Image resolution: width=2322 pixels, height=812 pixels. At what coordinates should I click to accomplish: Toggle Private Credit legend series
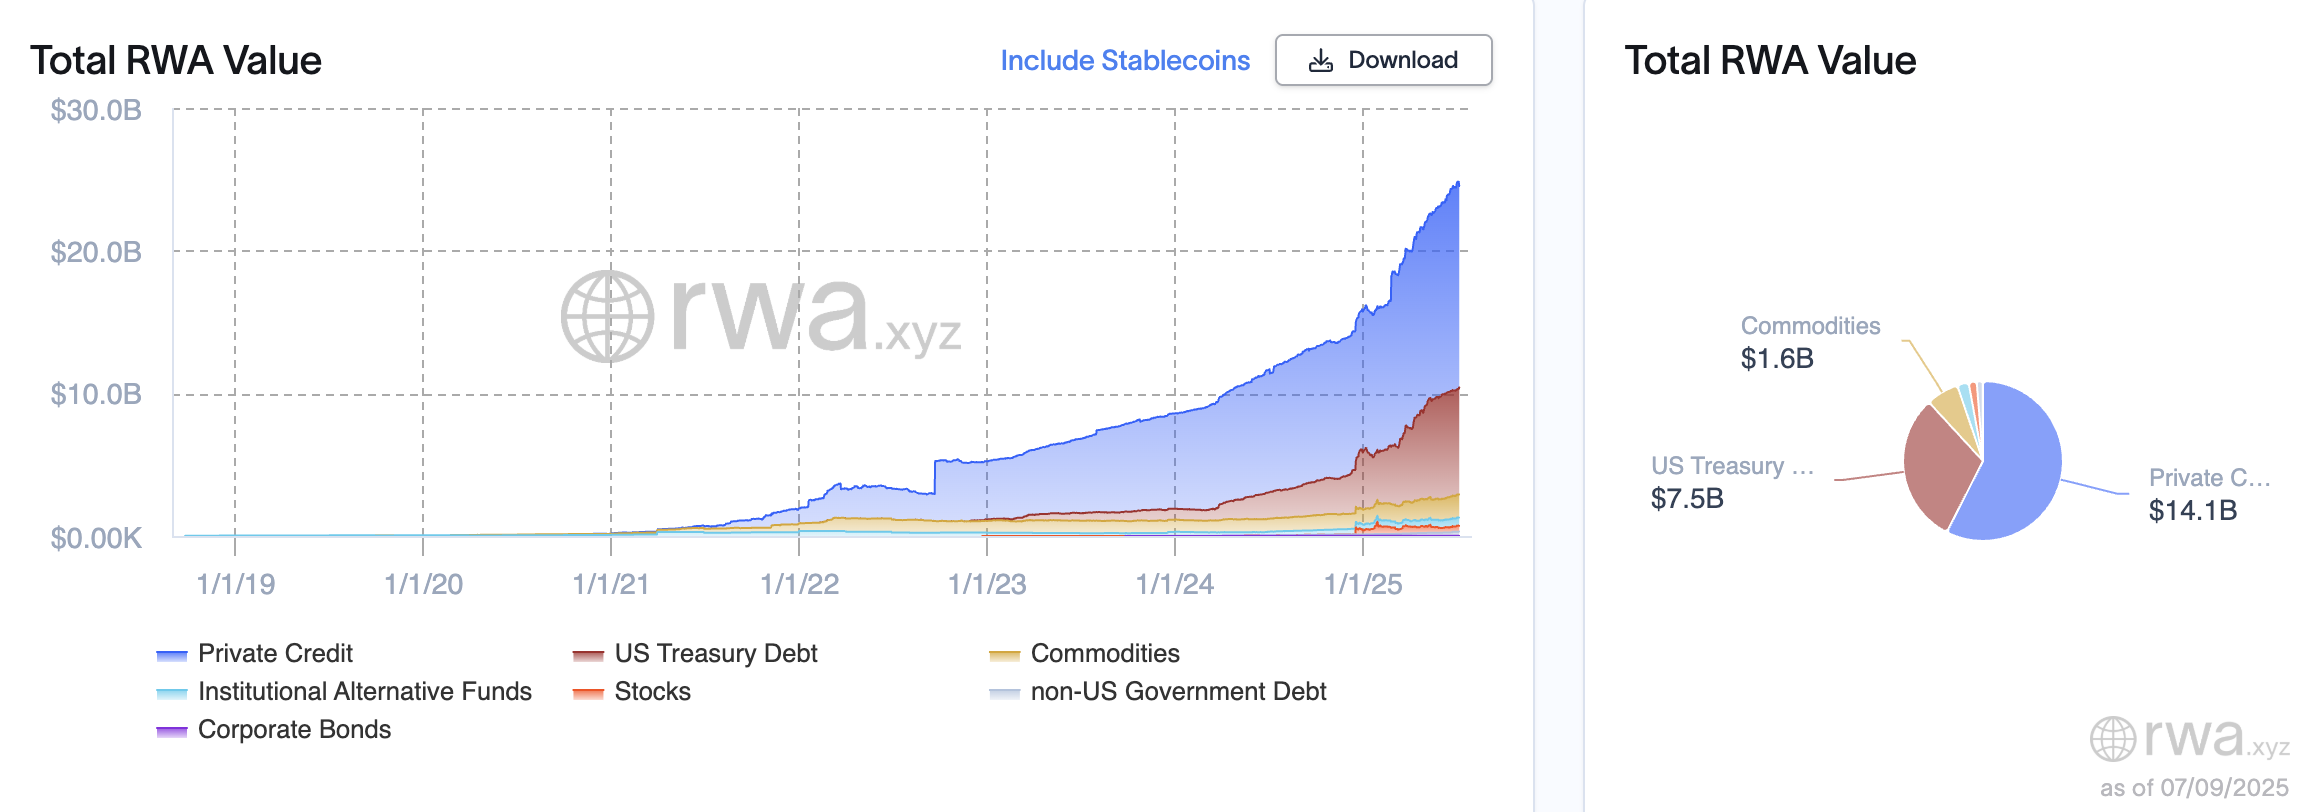[255, 653]
